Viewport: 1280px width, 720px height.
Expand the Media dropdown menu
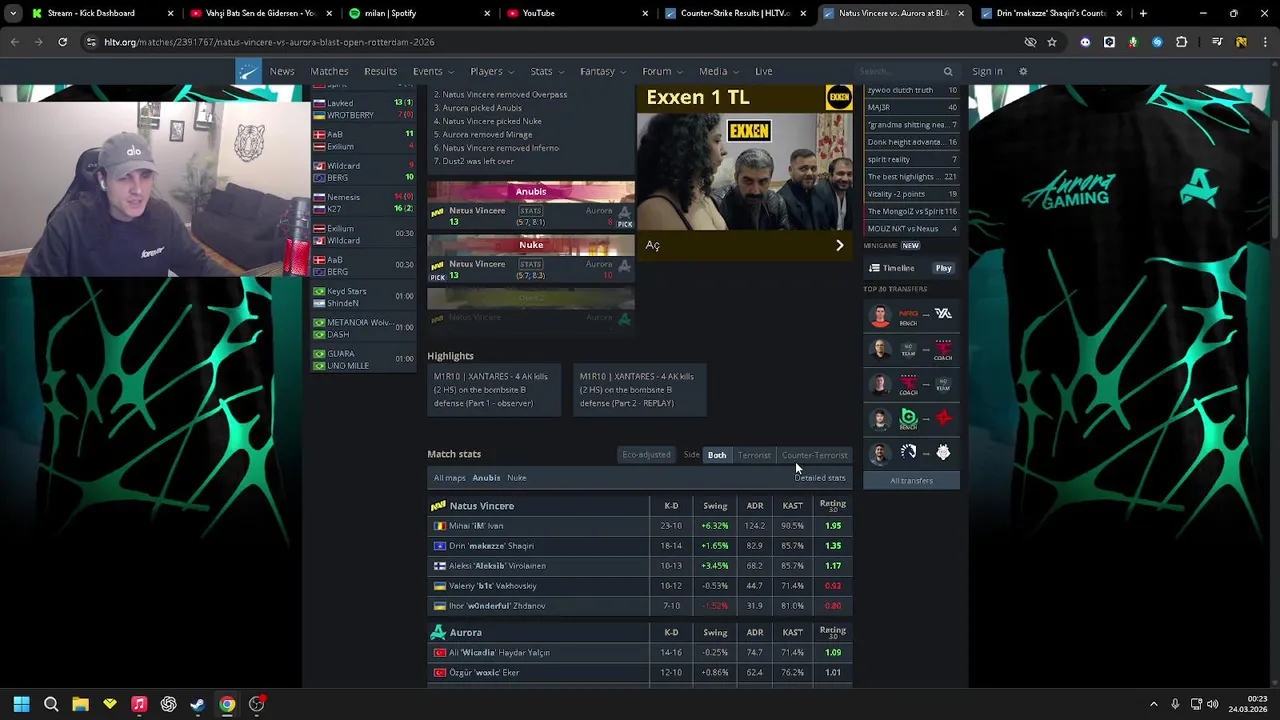(718, 71)
